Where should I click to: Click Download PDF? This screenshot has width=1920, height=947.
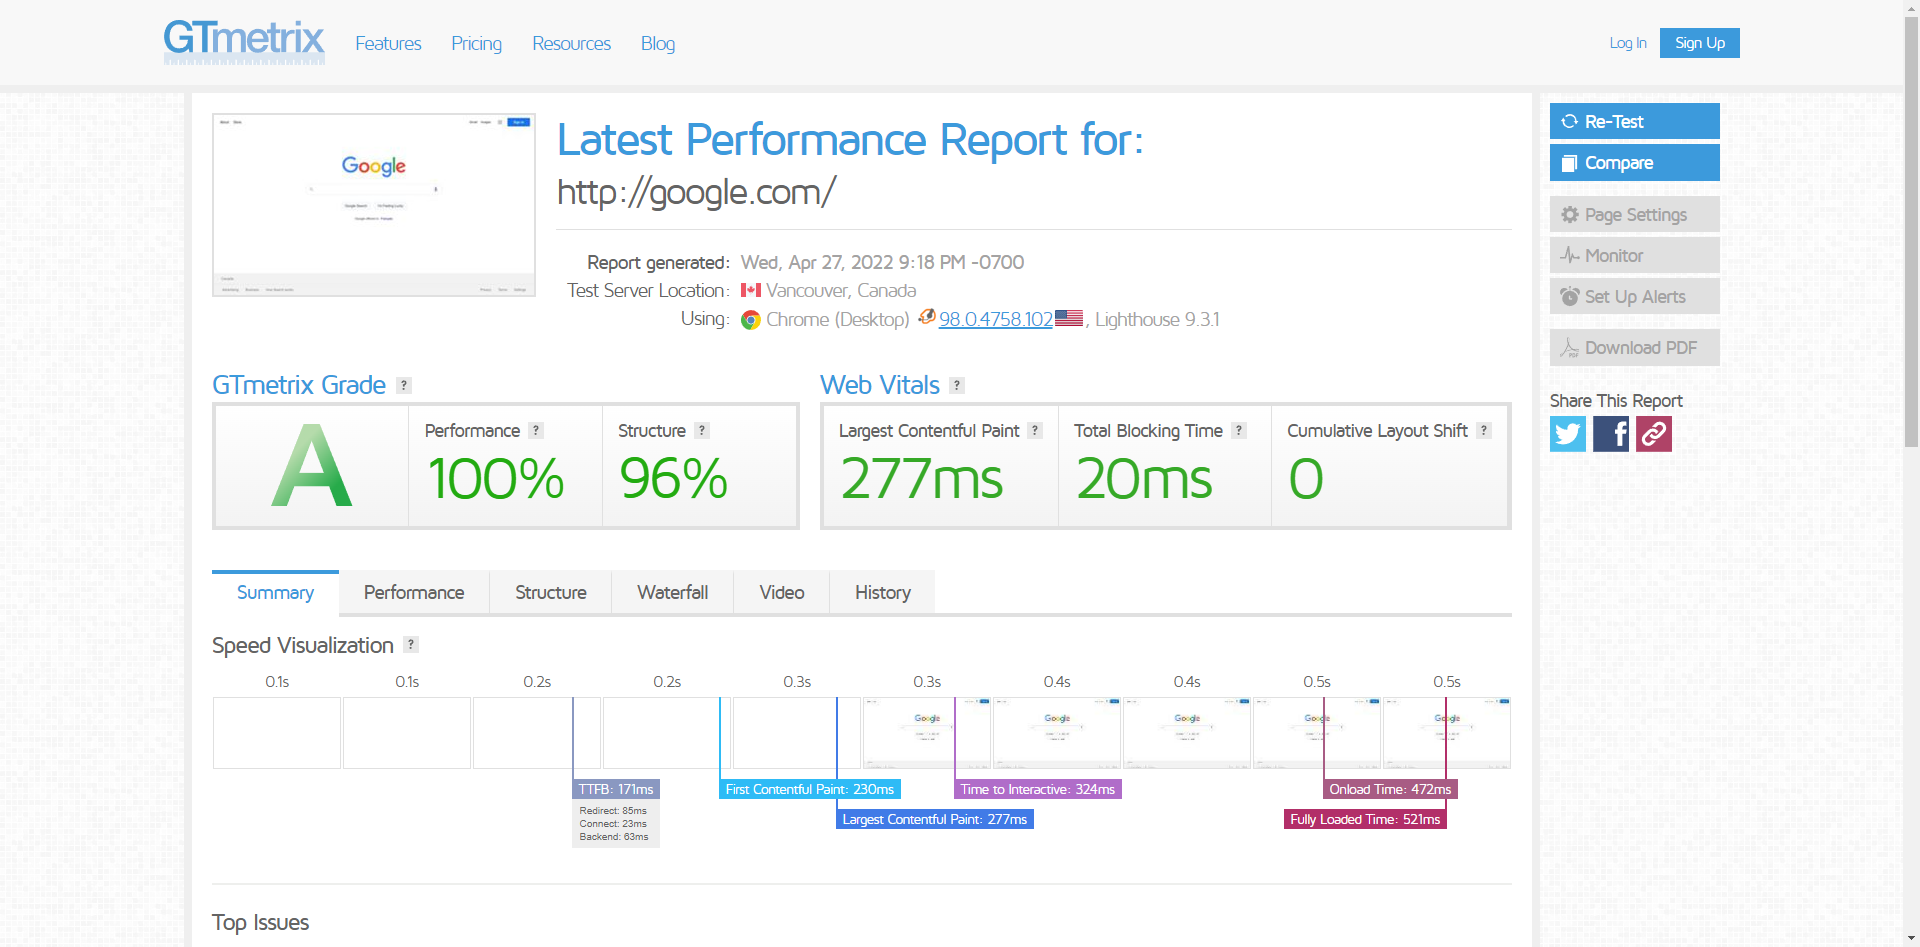pyautogui.click(x=1635, y=348)
